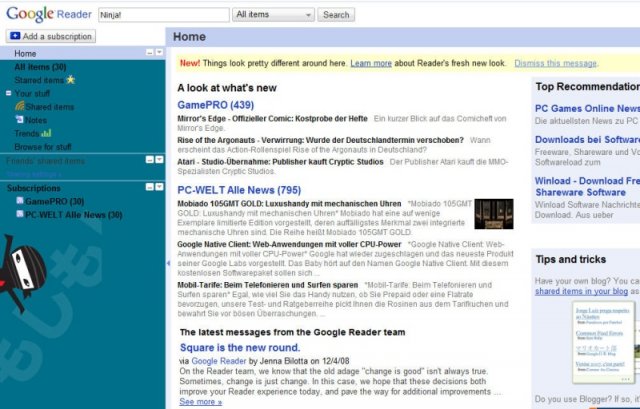Click the Google Reader logo

click(47, 14)
